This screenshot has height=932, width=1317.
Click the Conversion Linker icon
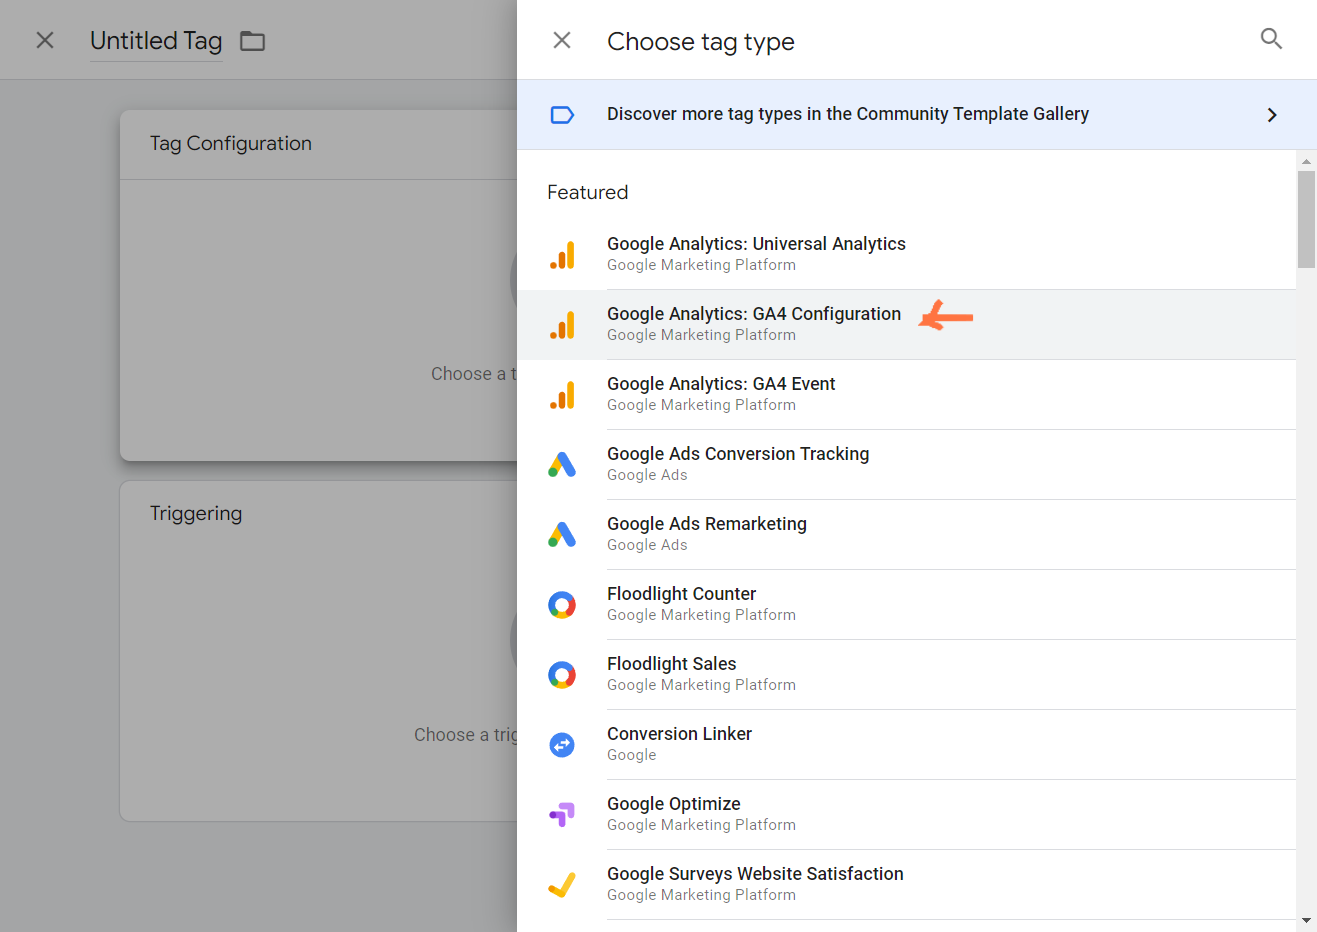[x=562, y=745]
